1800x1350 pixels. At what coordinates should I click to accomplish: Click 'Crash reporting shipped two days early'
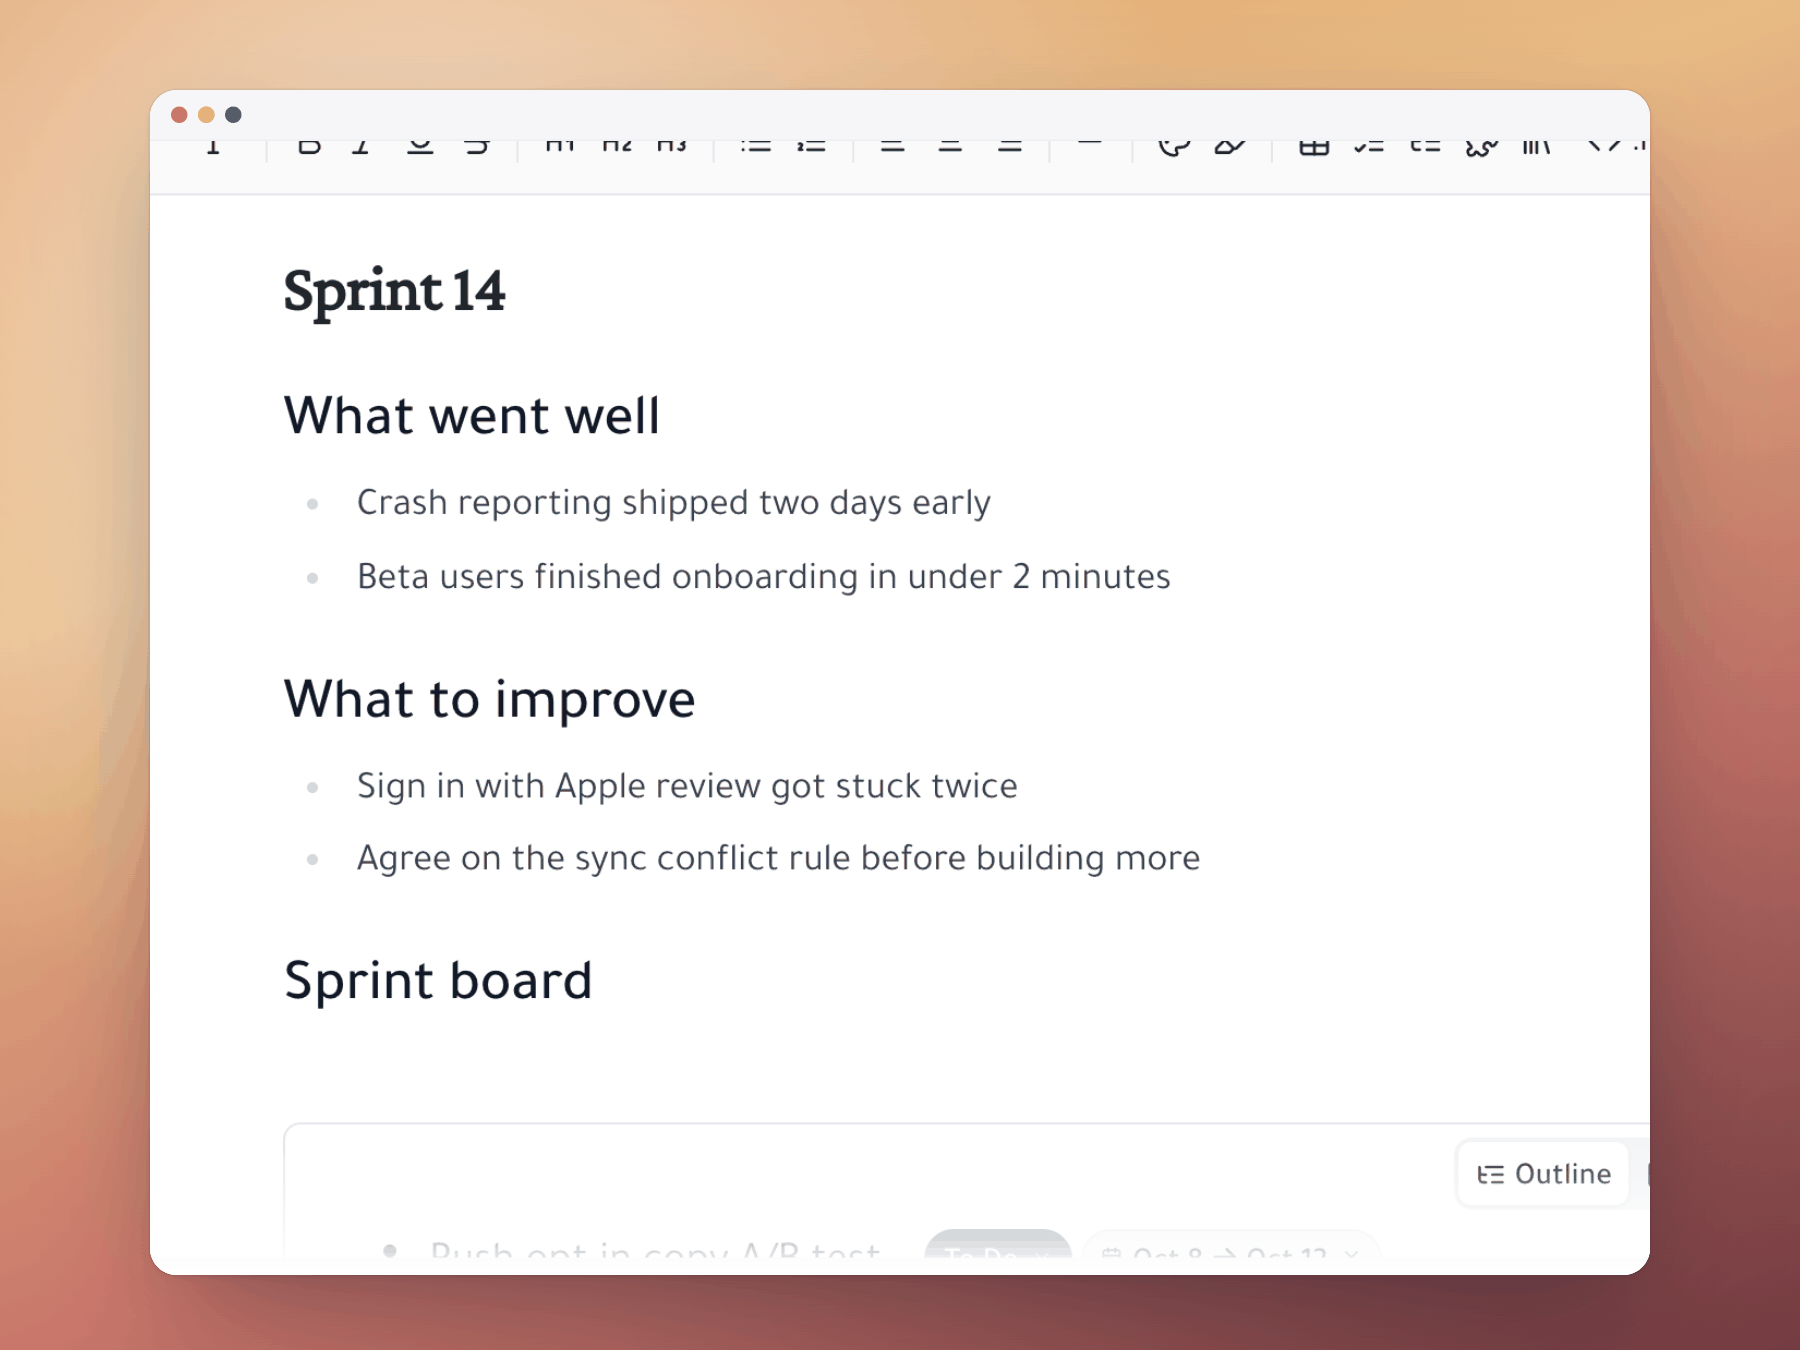tap(674, 503)
